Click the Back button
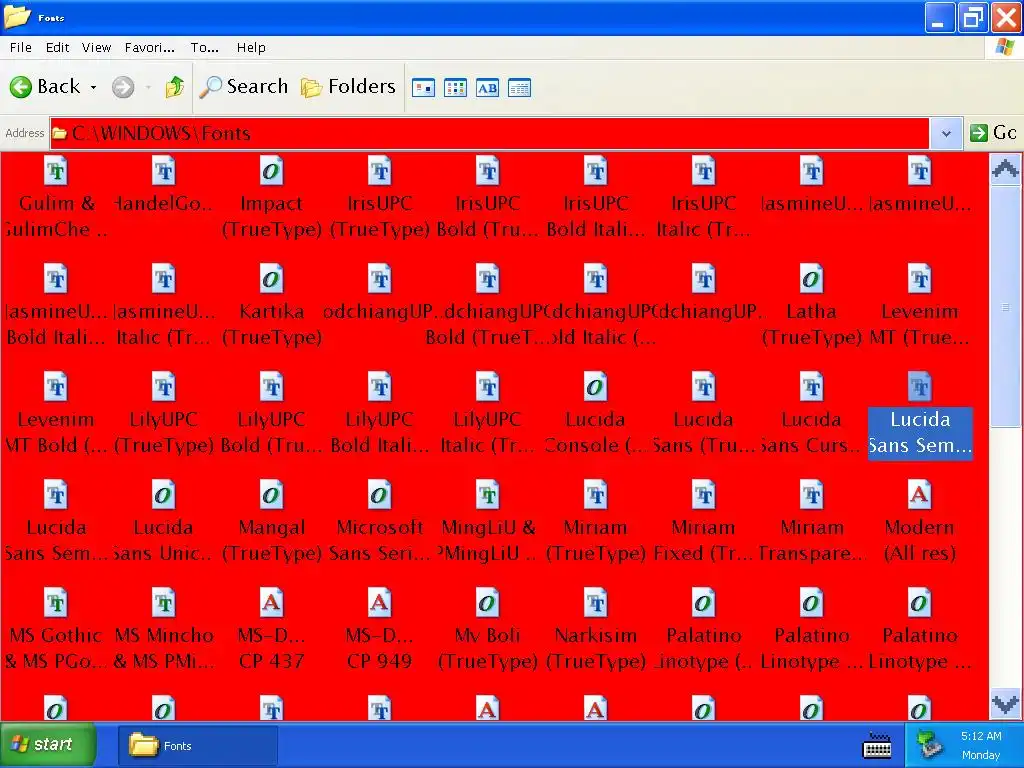 tap(44, 87)
